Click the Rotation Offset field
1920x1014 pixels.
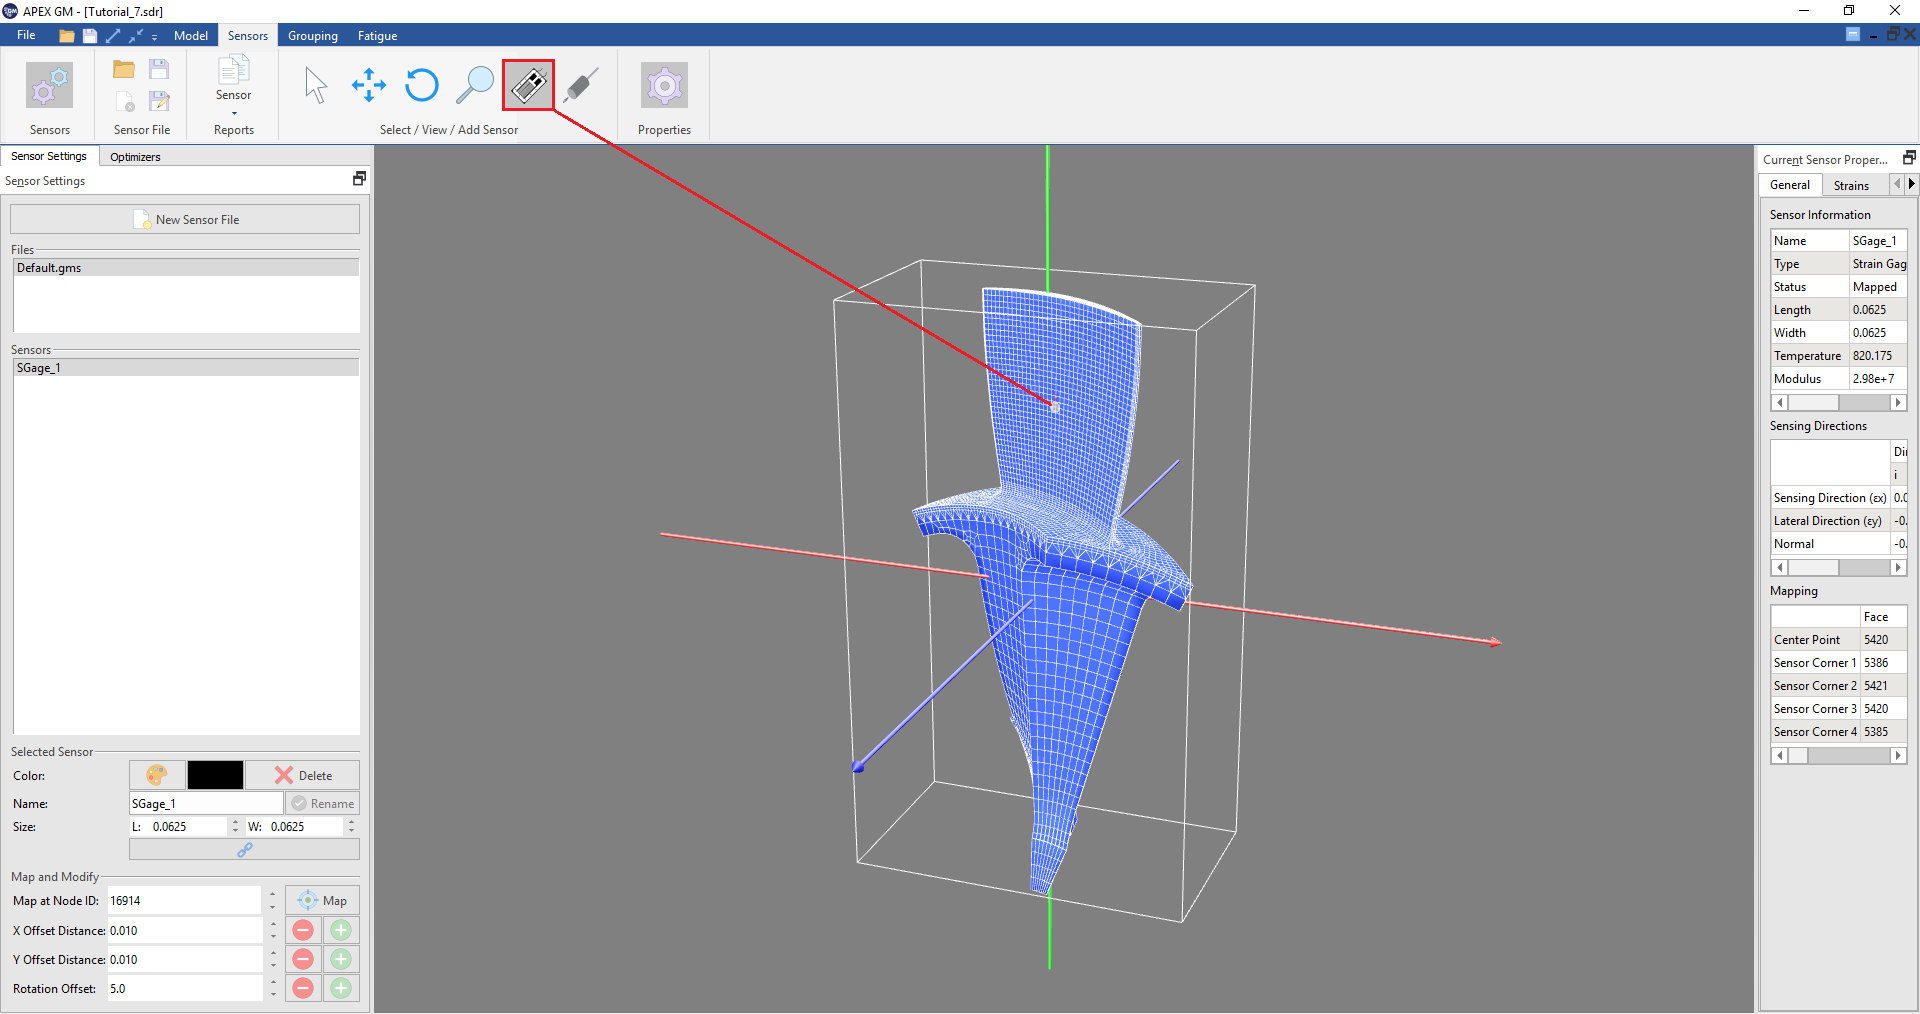pyautogui.click(x=185, y=988)
